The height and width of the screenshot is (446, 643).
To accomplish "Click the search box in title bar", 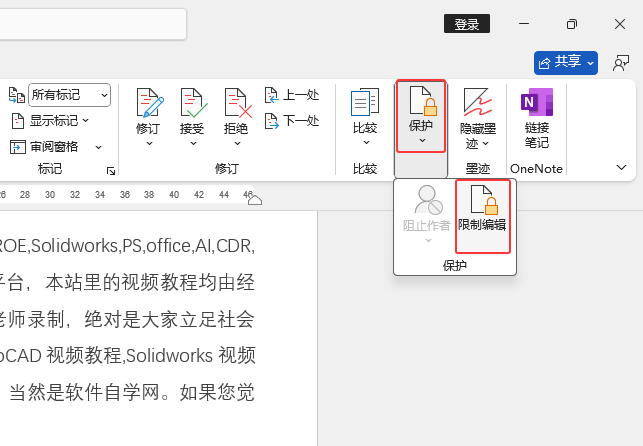I will tap(93, 24).
